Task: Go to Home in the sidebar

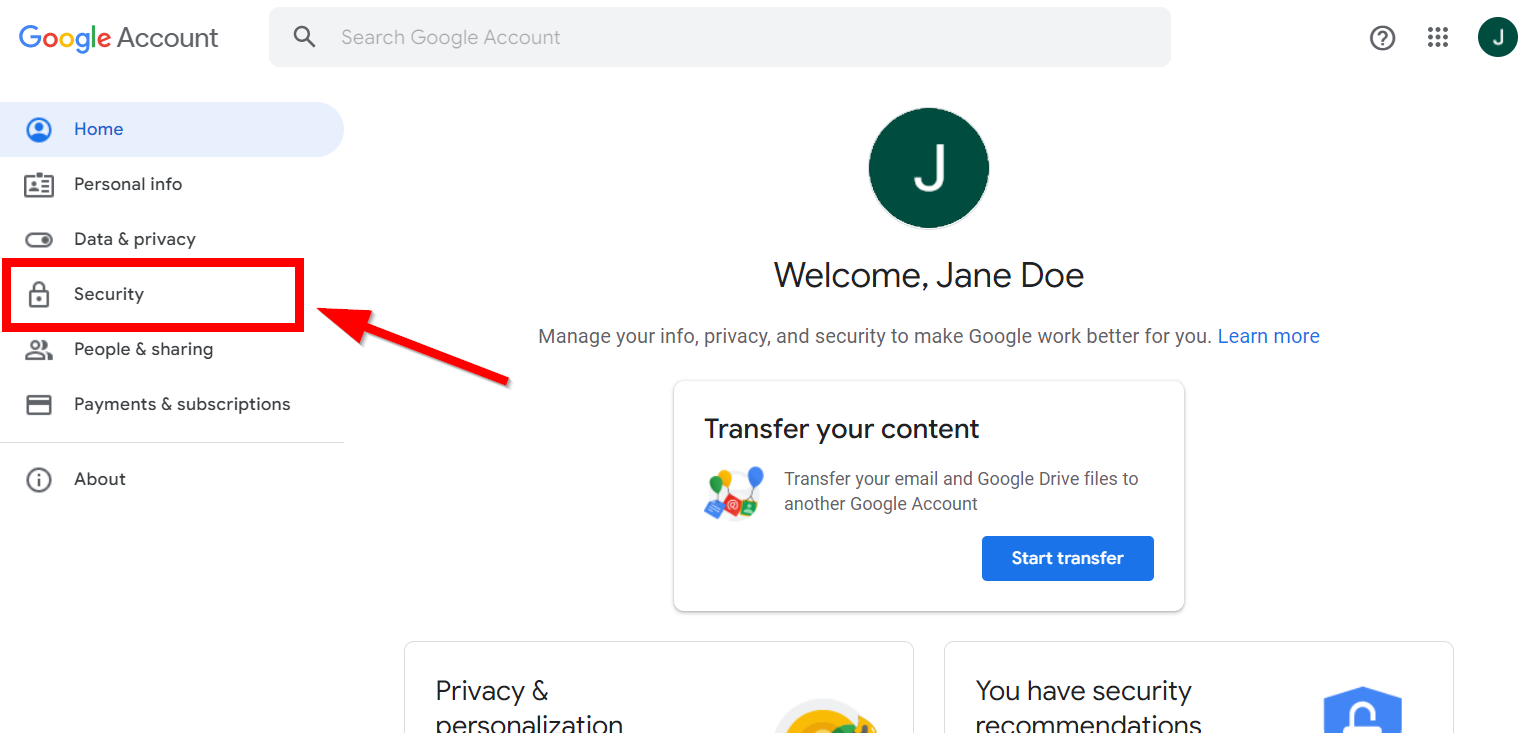Action: coord(172,129)
